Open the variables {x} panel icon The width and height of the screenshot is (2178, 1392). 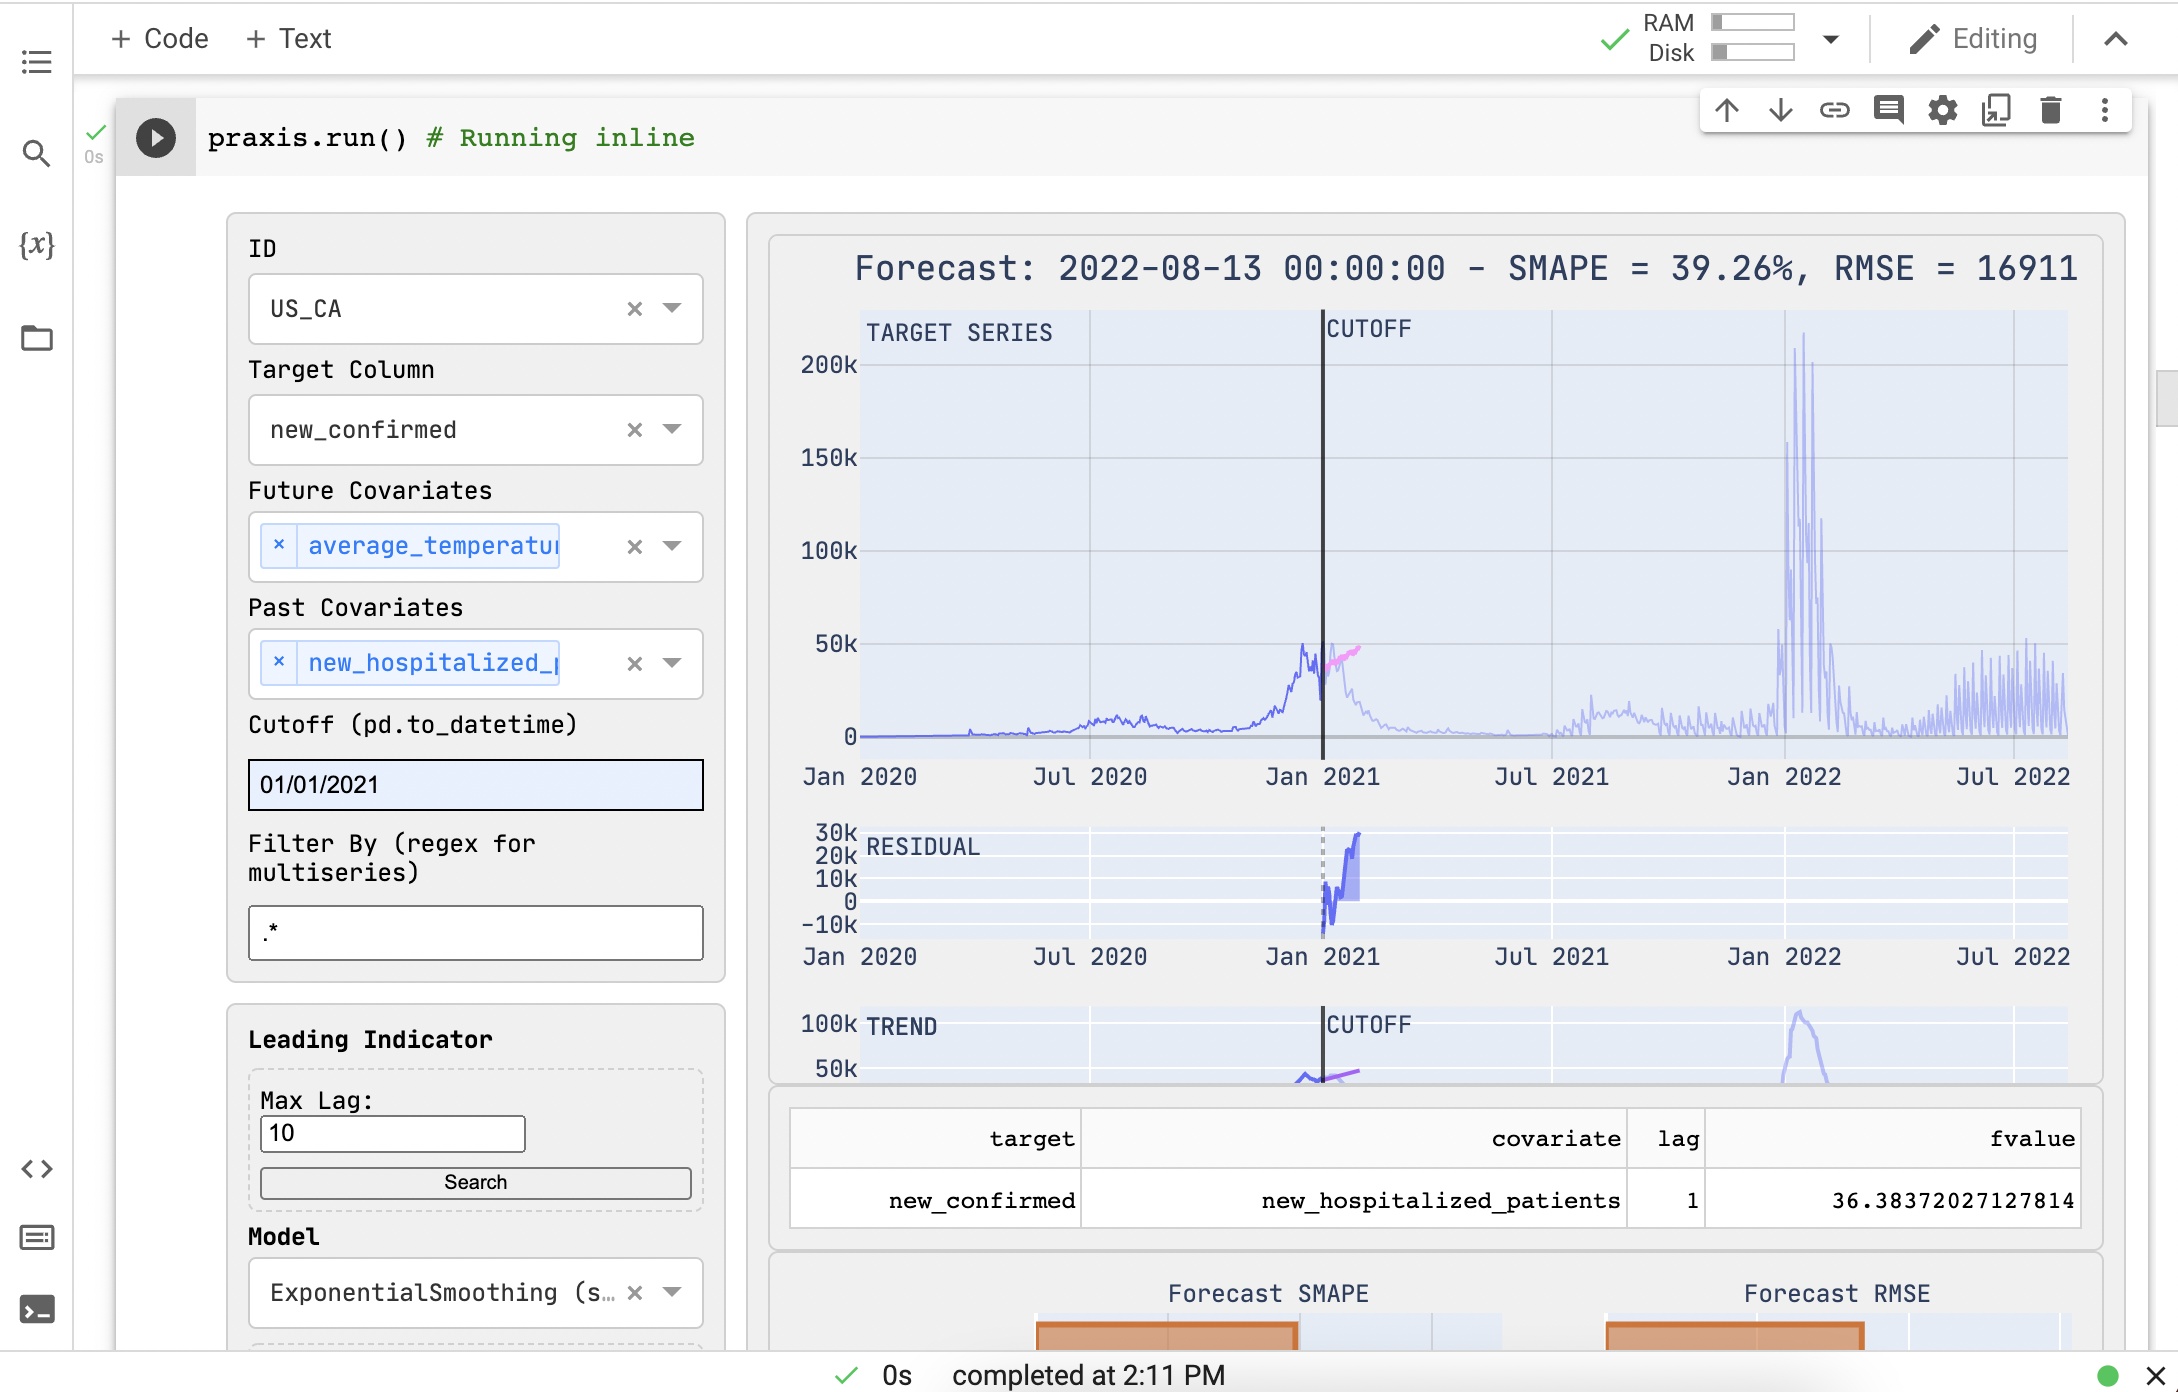[x=37, y=245]
